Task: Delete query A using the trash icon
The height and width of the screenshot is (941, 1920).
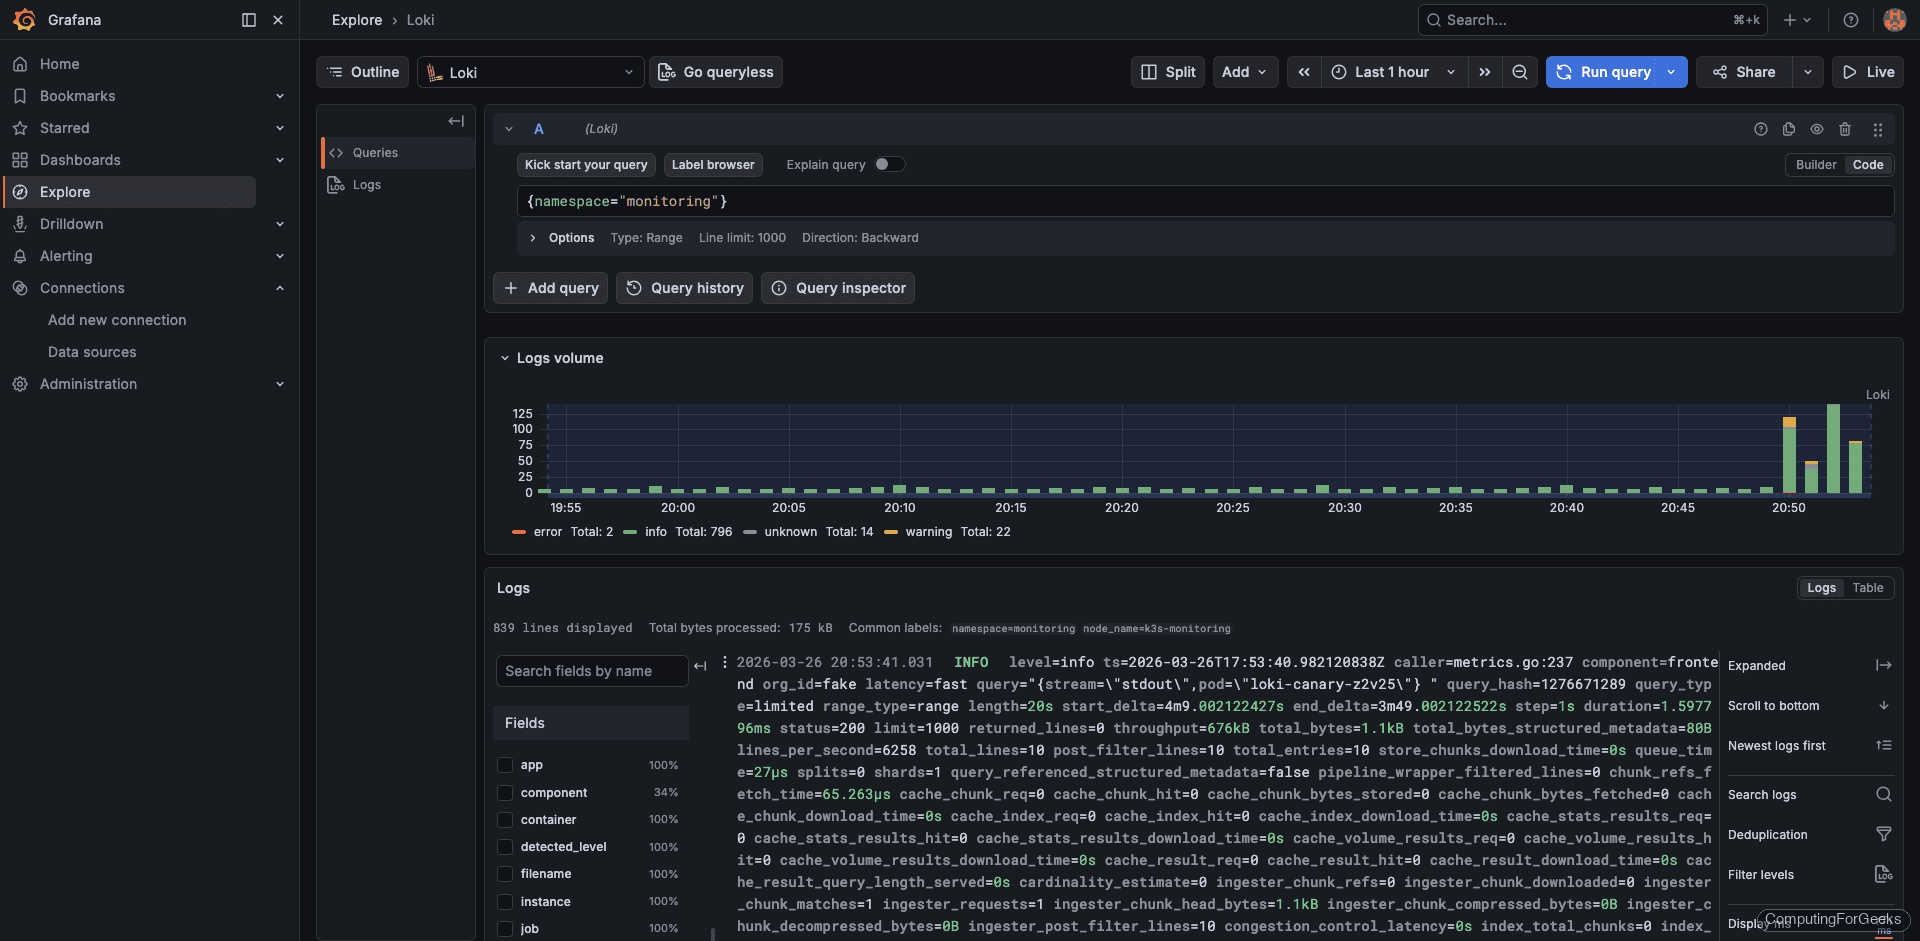Action: click(1845, 129)
